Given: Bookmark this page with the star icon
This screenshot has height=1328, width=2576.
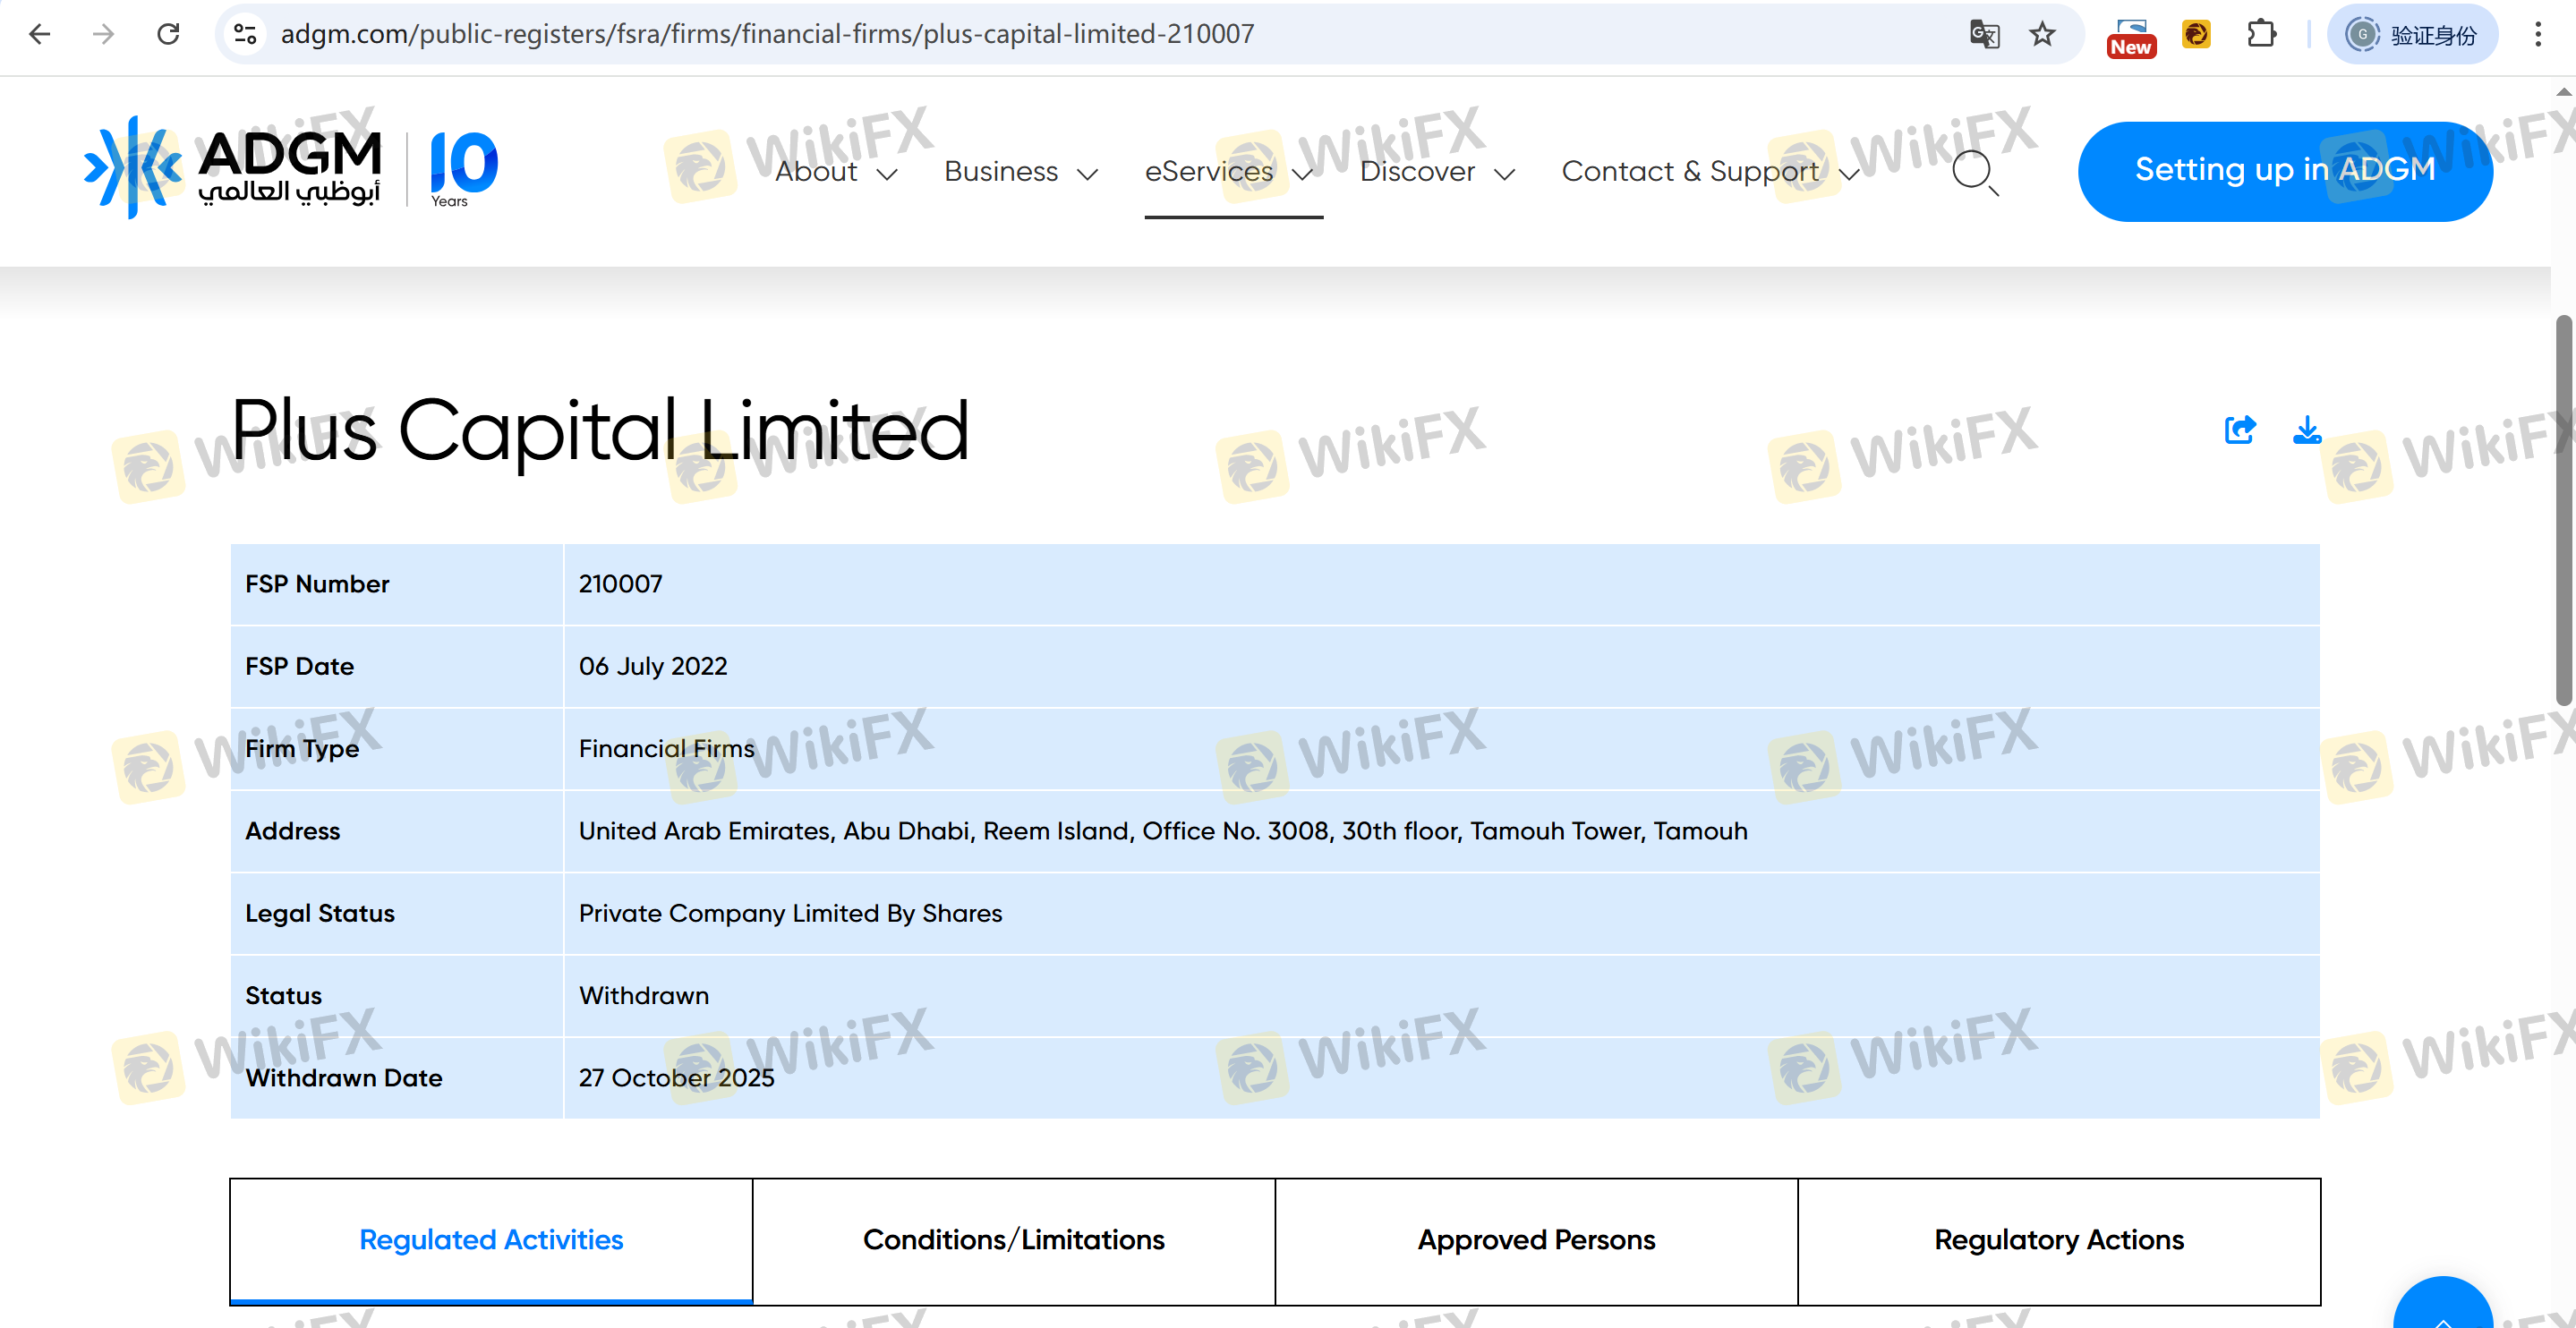Looking at the screenshot, I should [2042, 34].
